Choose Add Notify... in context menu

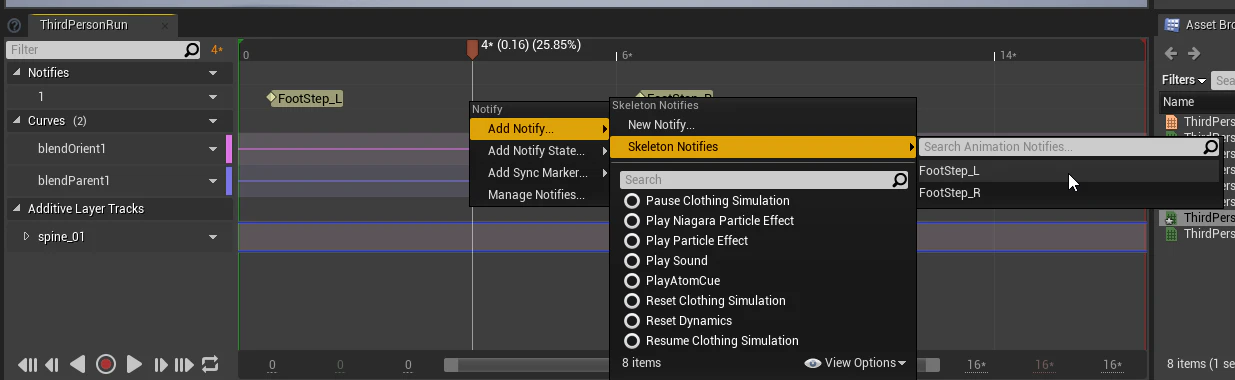tap(539, 129)
